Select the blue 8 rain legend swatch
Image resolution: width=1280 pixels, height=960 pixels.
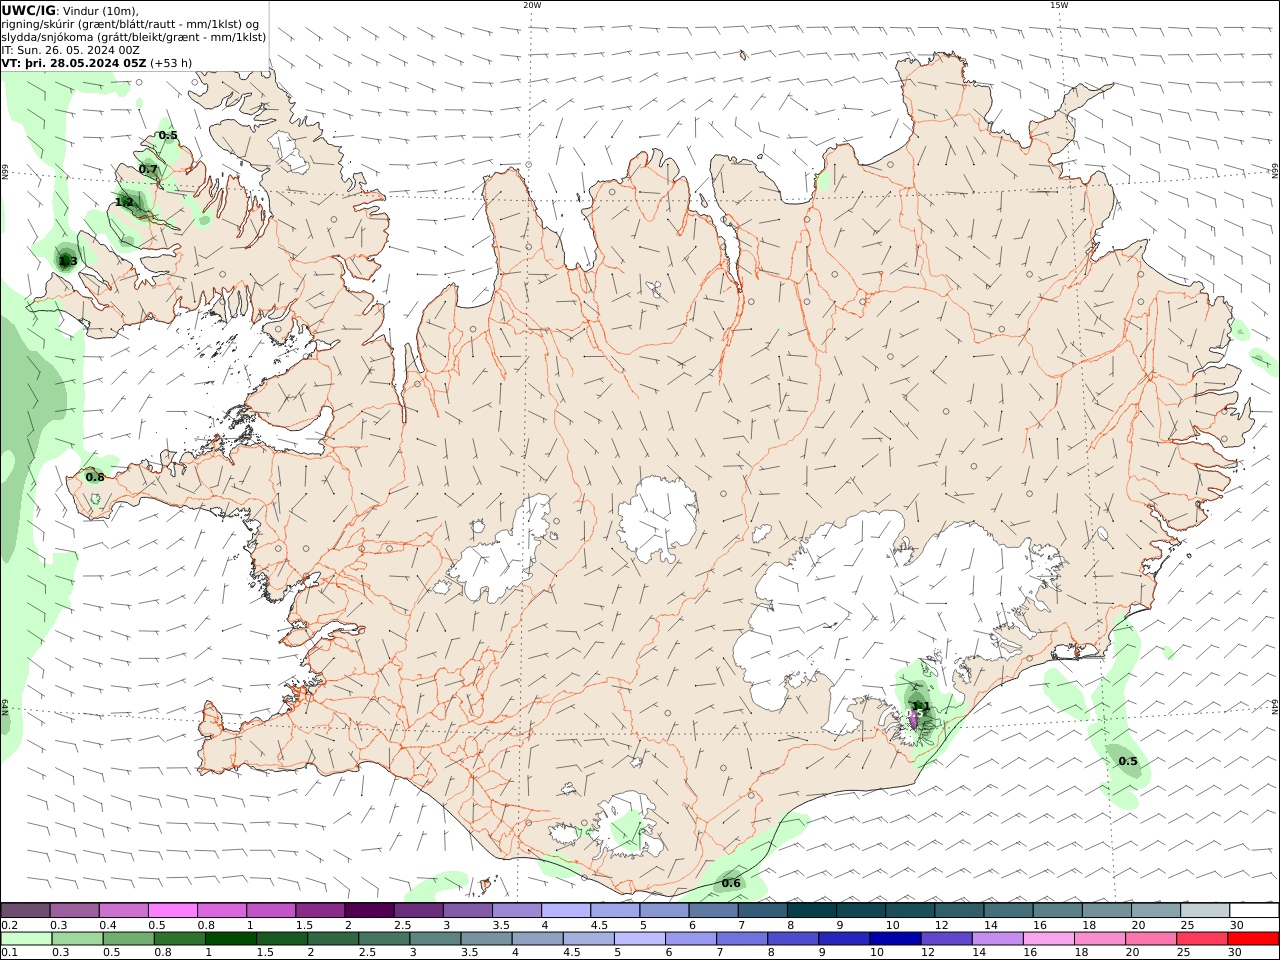(793, 939)
